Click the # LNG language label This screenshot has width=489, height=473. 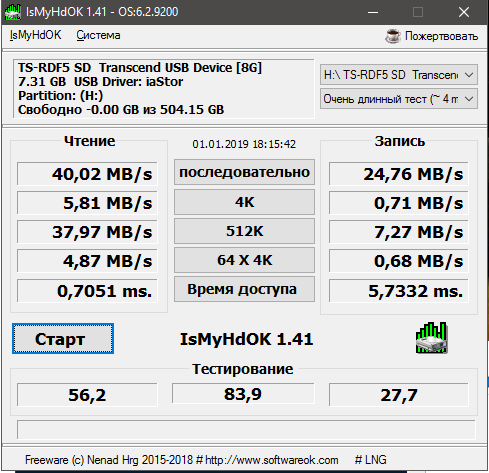click(371, 460)
